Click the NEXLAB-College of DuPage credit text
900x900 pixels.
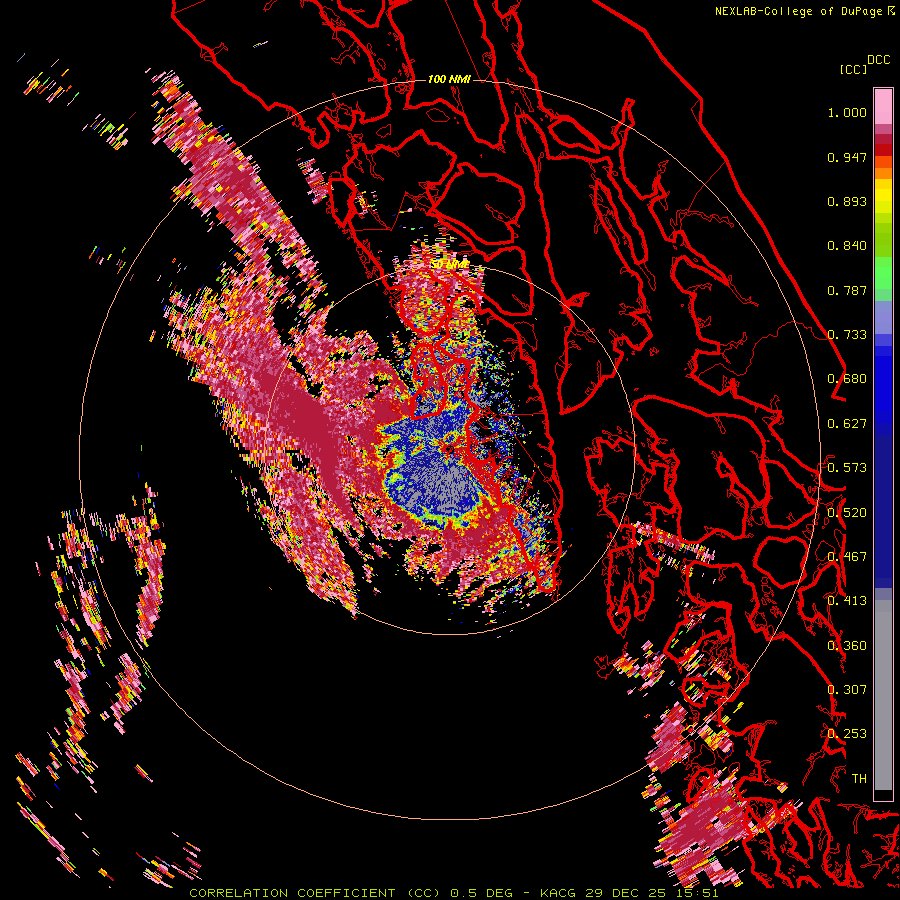tap(804, 11)
